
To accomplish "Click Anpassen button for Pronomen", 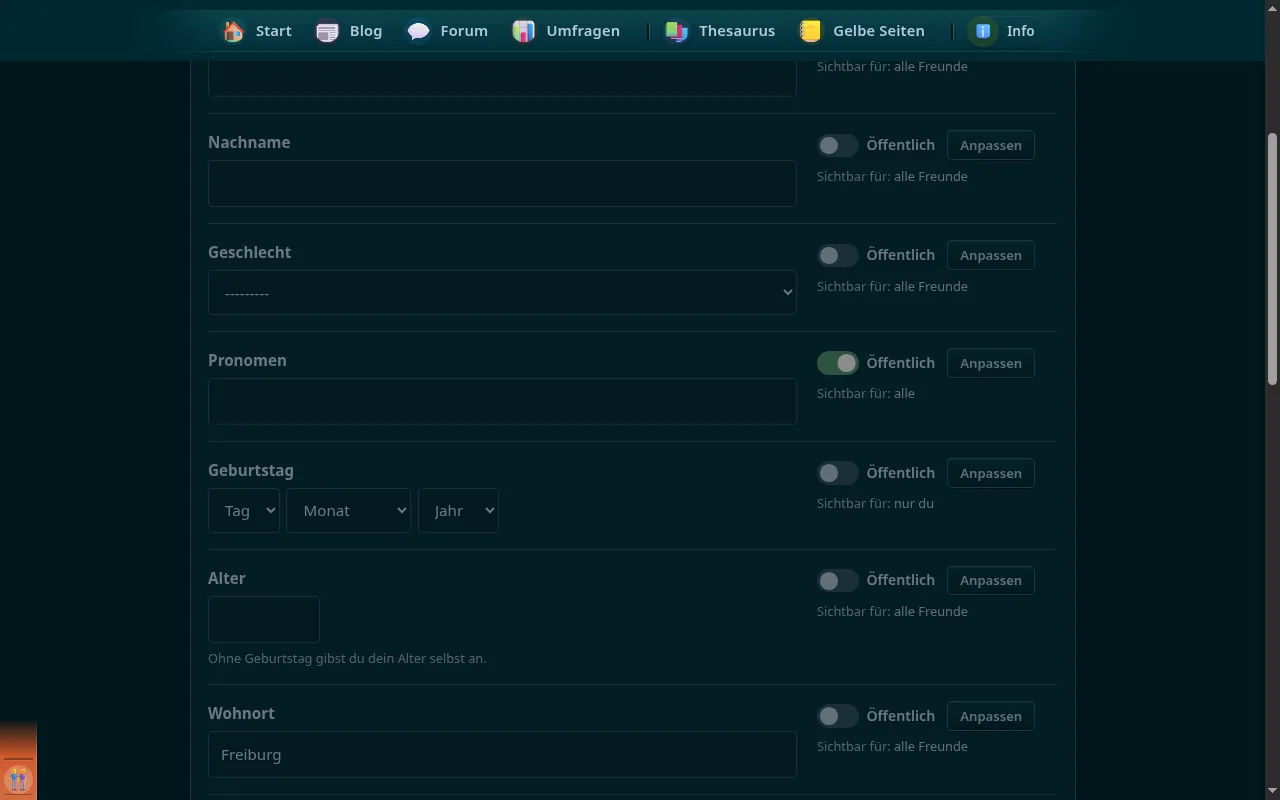I will [x=991, y=363].
